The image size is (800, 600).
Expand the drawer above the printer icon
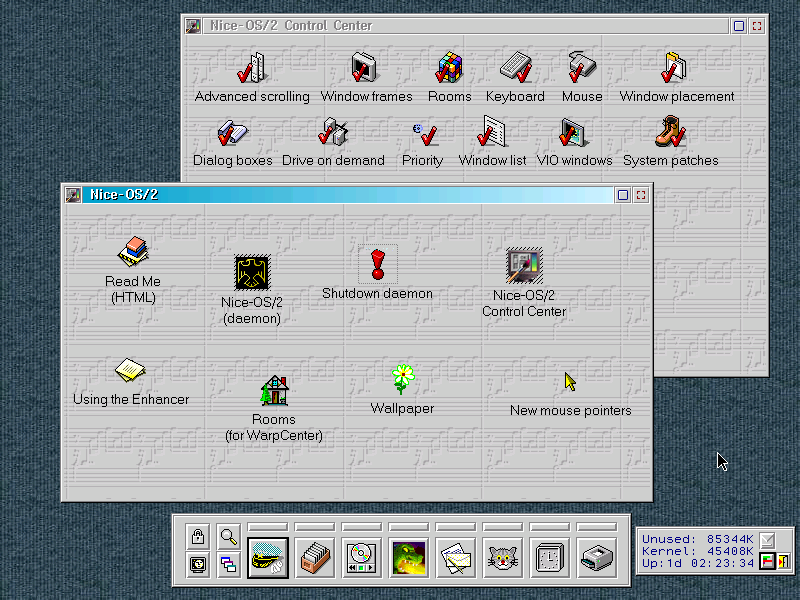tap(596, 527)
